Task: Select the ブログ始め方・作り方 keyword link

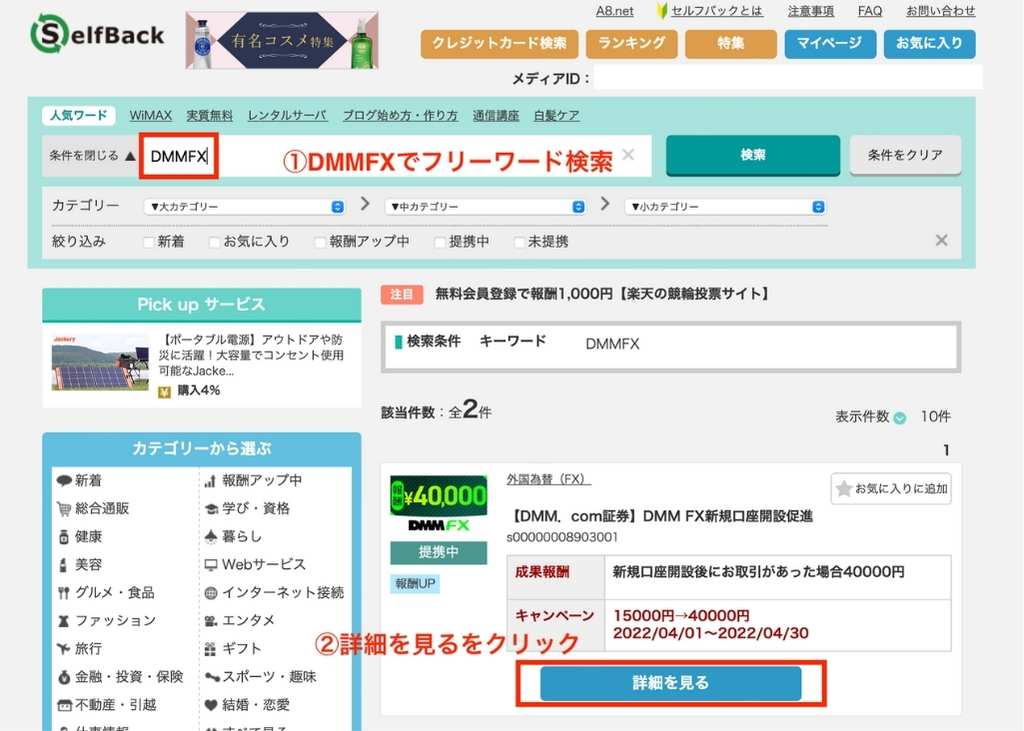Action: coord(400,116)
